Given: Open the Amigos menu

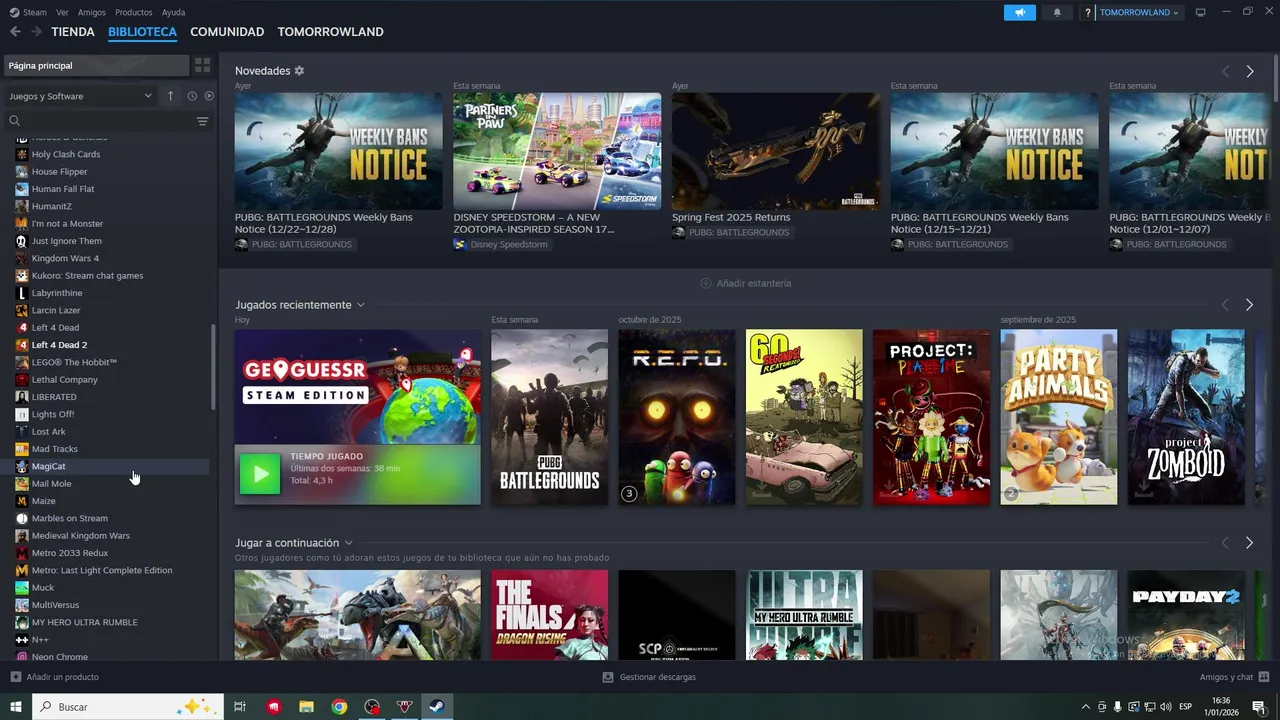Looking at the screenshot, I should [x=92, y=12].
